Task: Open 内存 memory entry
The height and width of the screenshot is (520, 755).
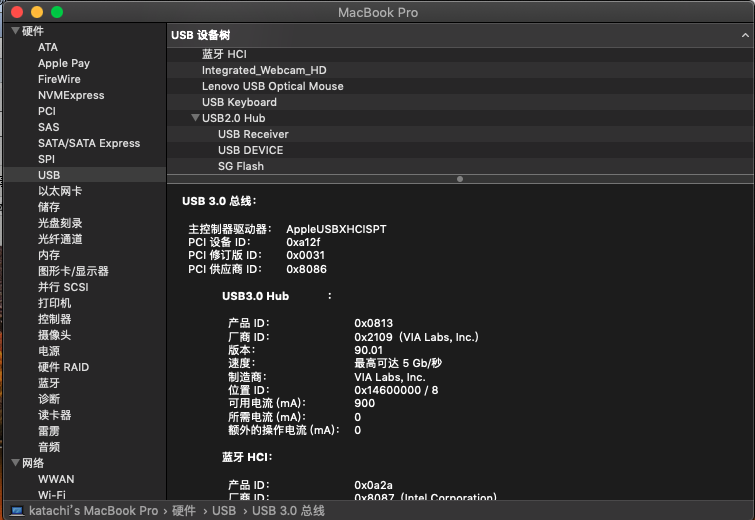Action: coord(49,255)
